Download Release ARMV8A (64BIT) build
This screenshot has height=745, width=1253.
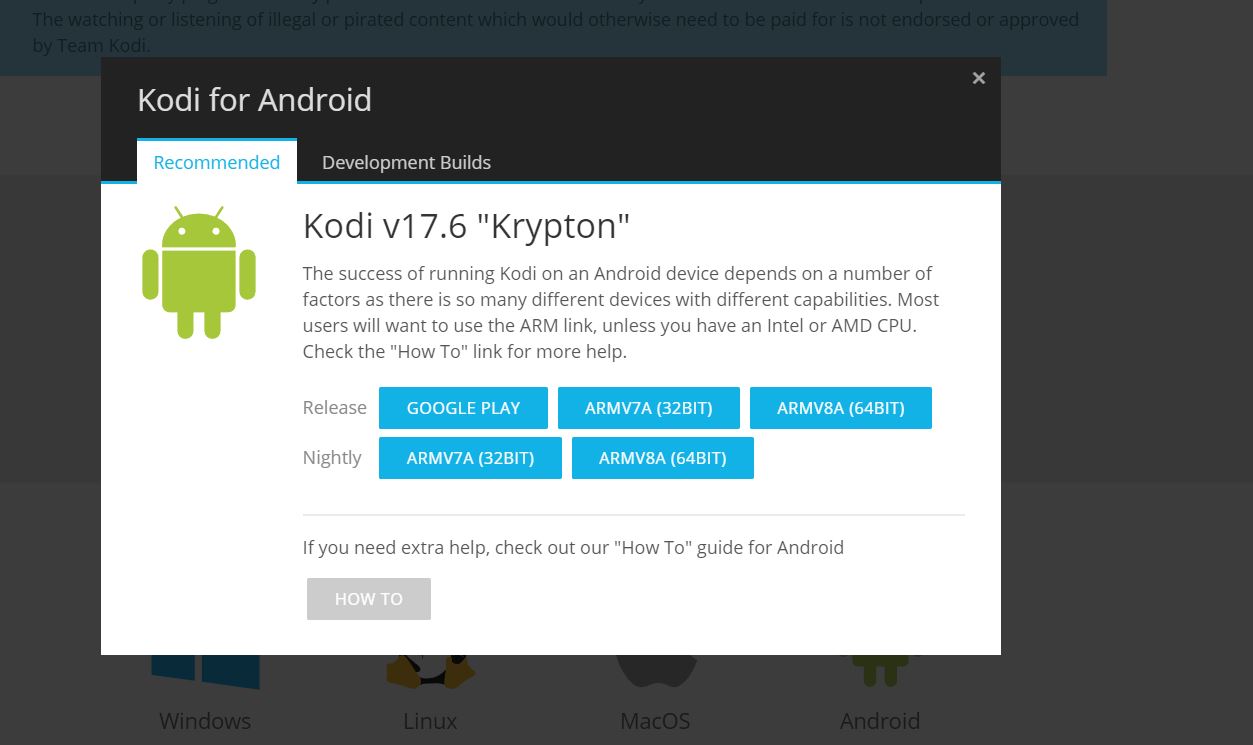tap(840, 408)
